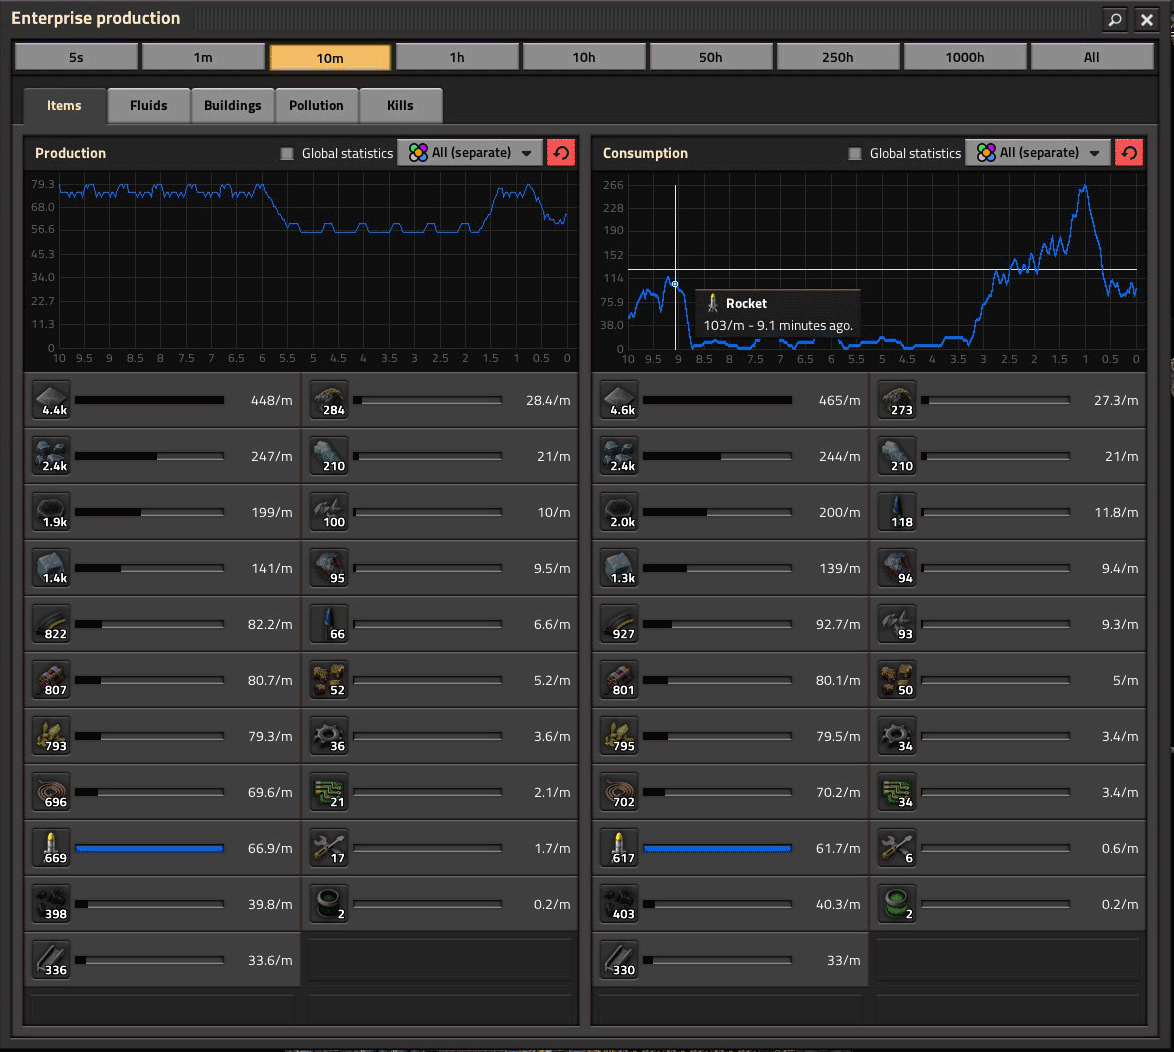
Task: Set the time range to 1h
Action: 457,57
